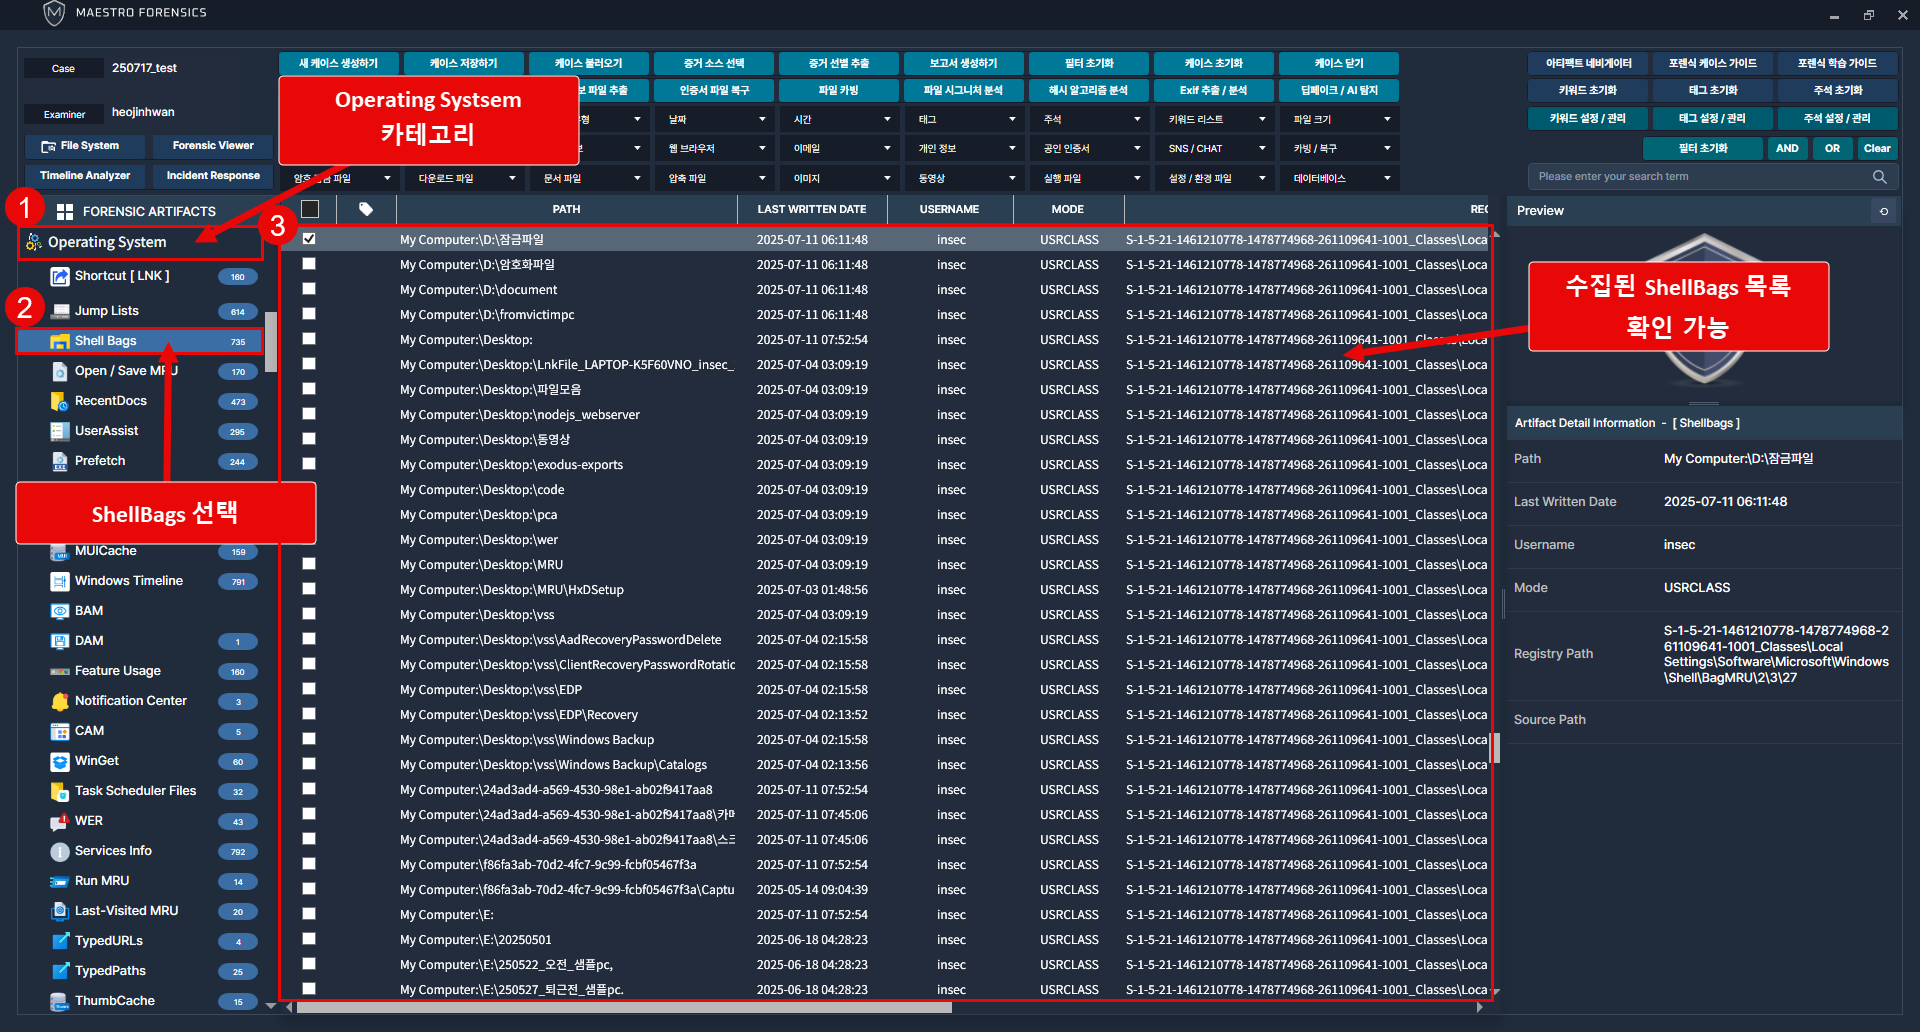Switch to the Timeline Analyzer tab

[85, 176]
